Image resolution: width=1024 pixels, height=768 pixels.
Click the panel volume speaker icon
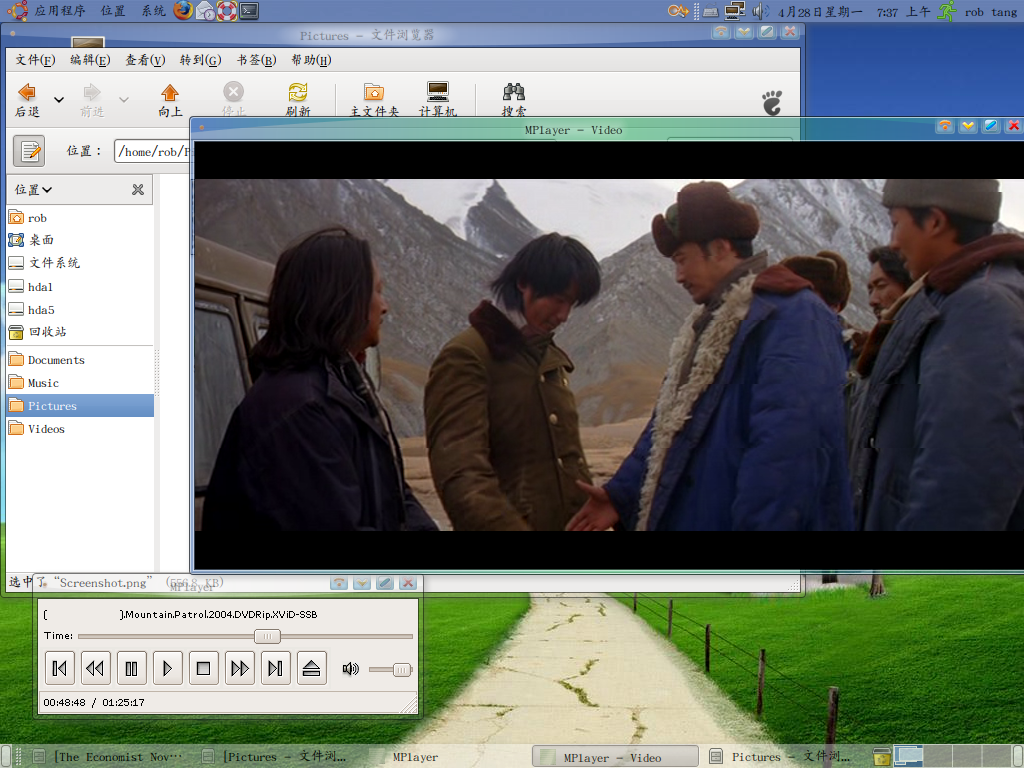click(760, 11)
